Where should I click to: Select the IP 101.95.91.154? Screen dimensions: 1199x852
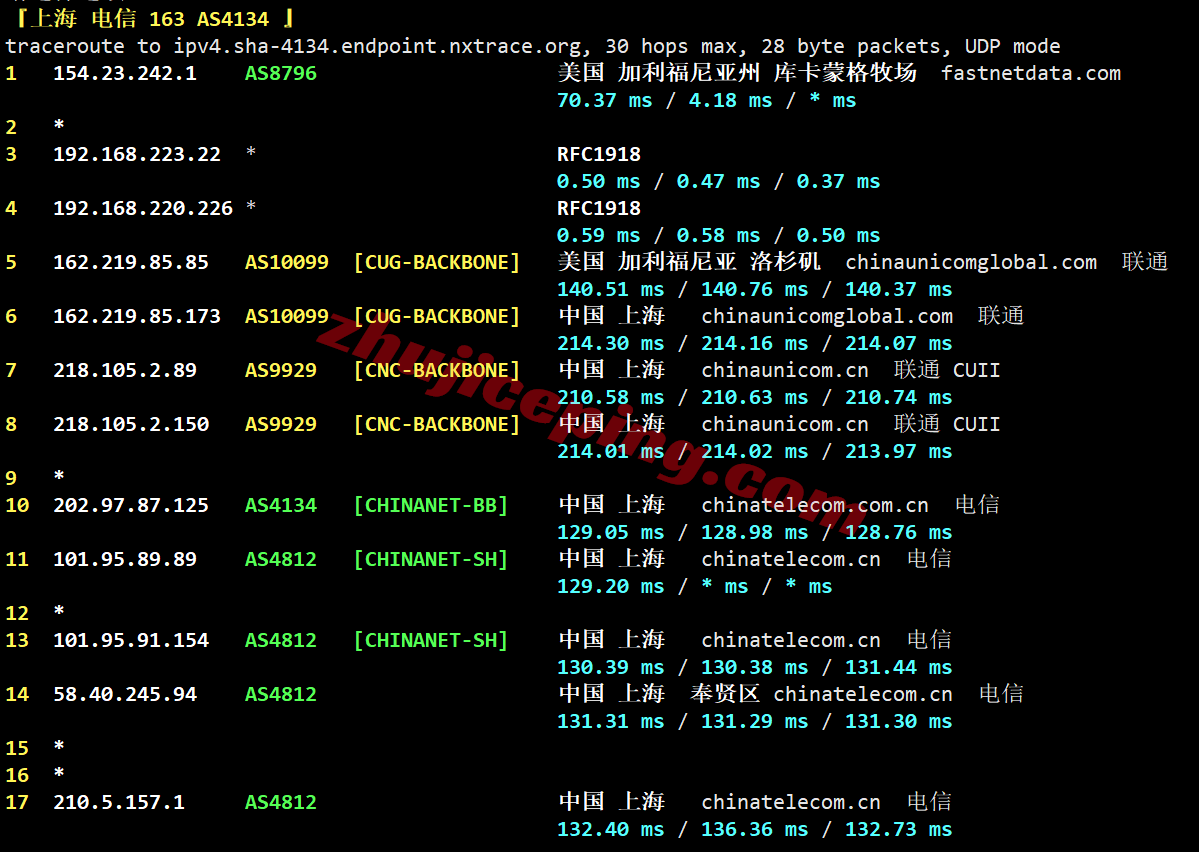[131, 640]
